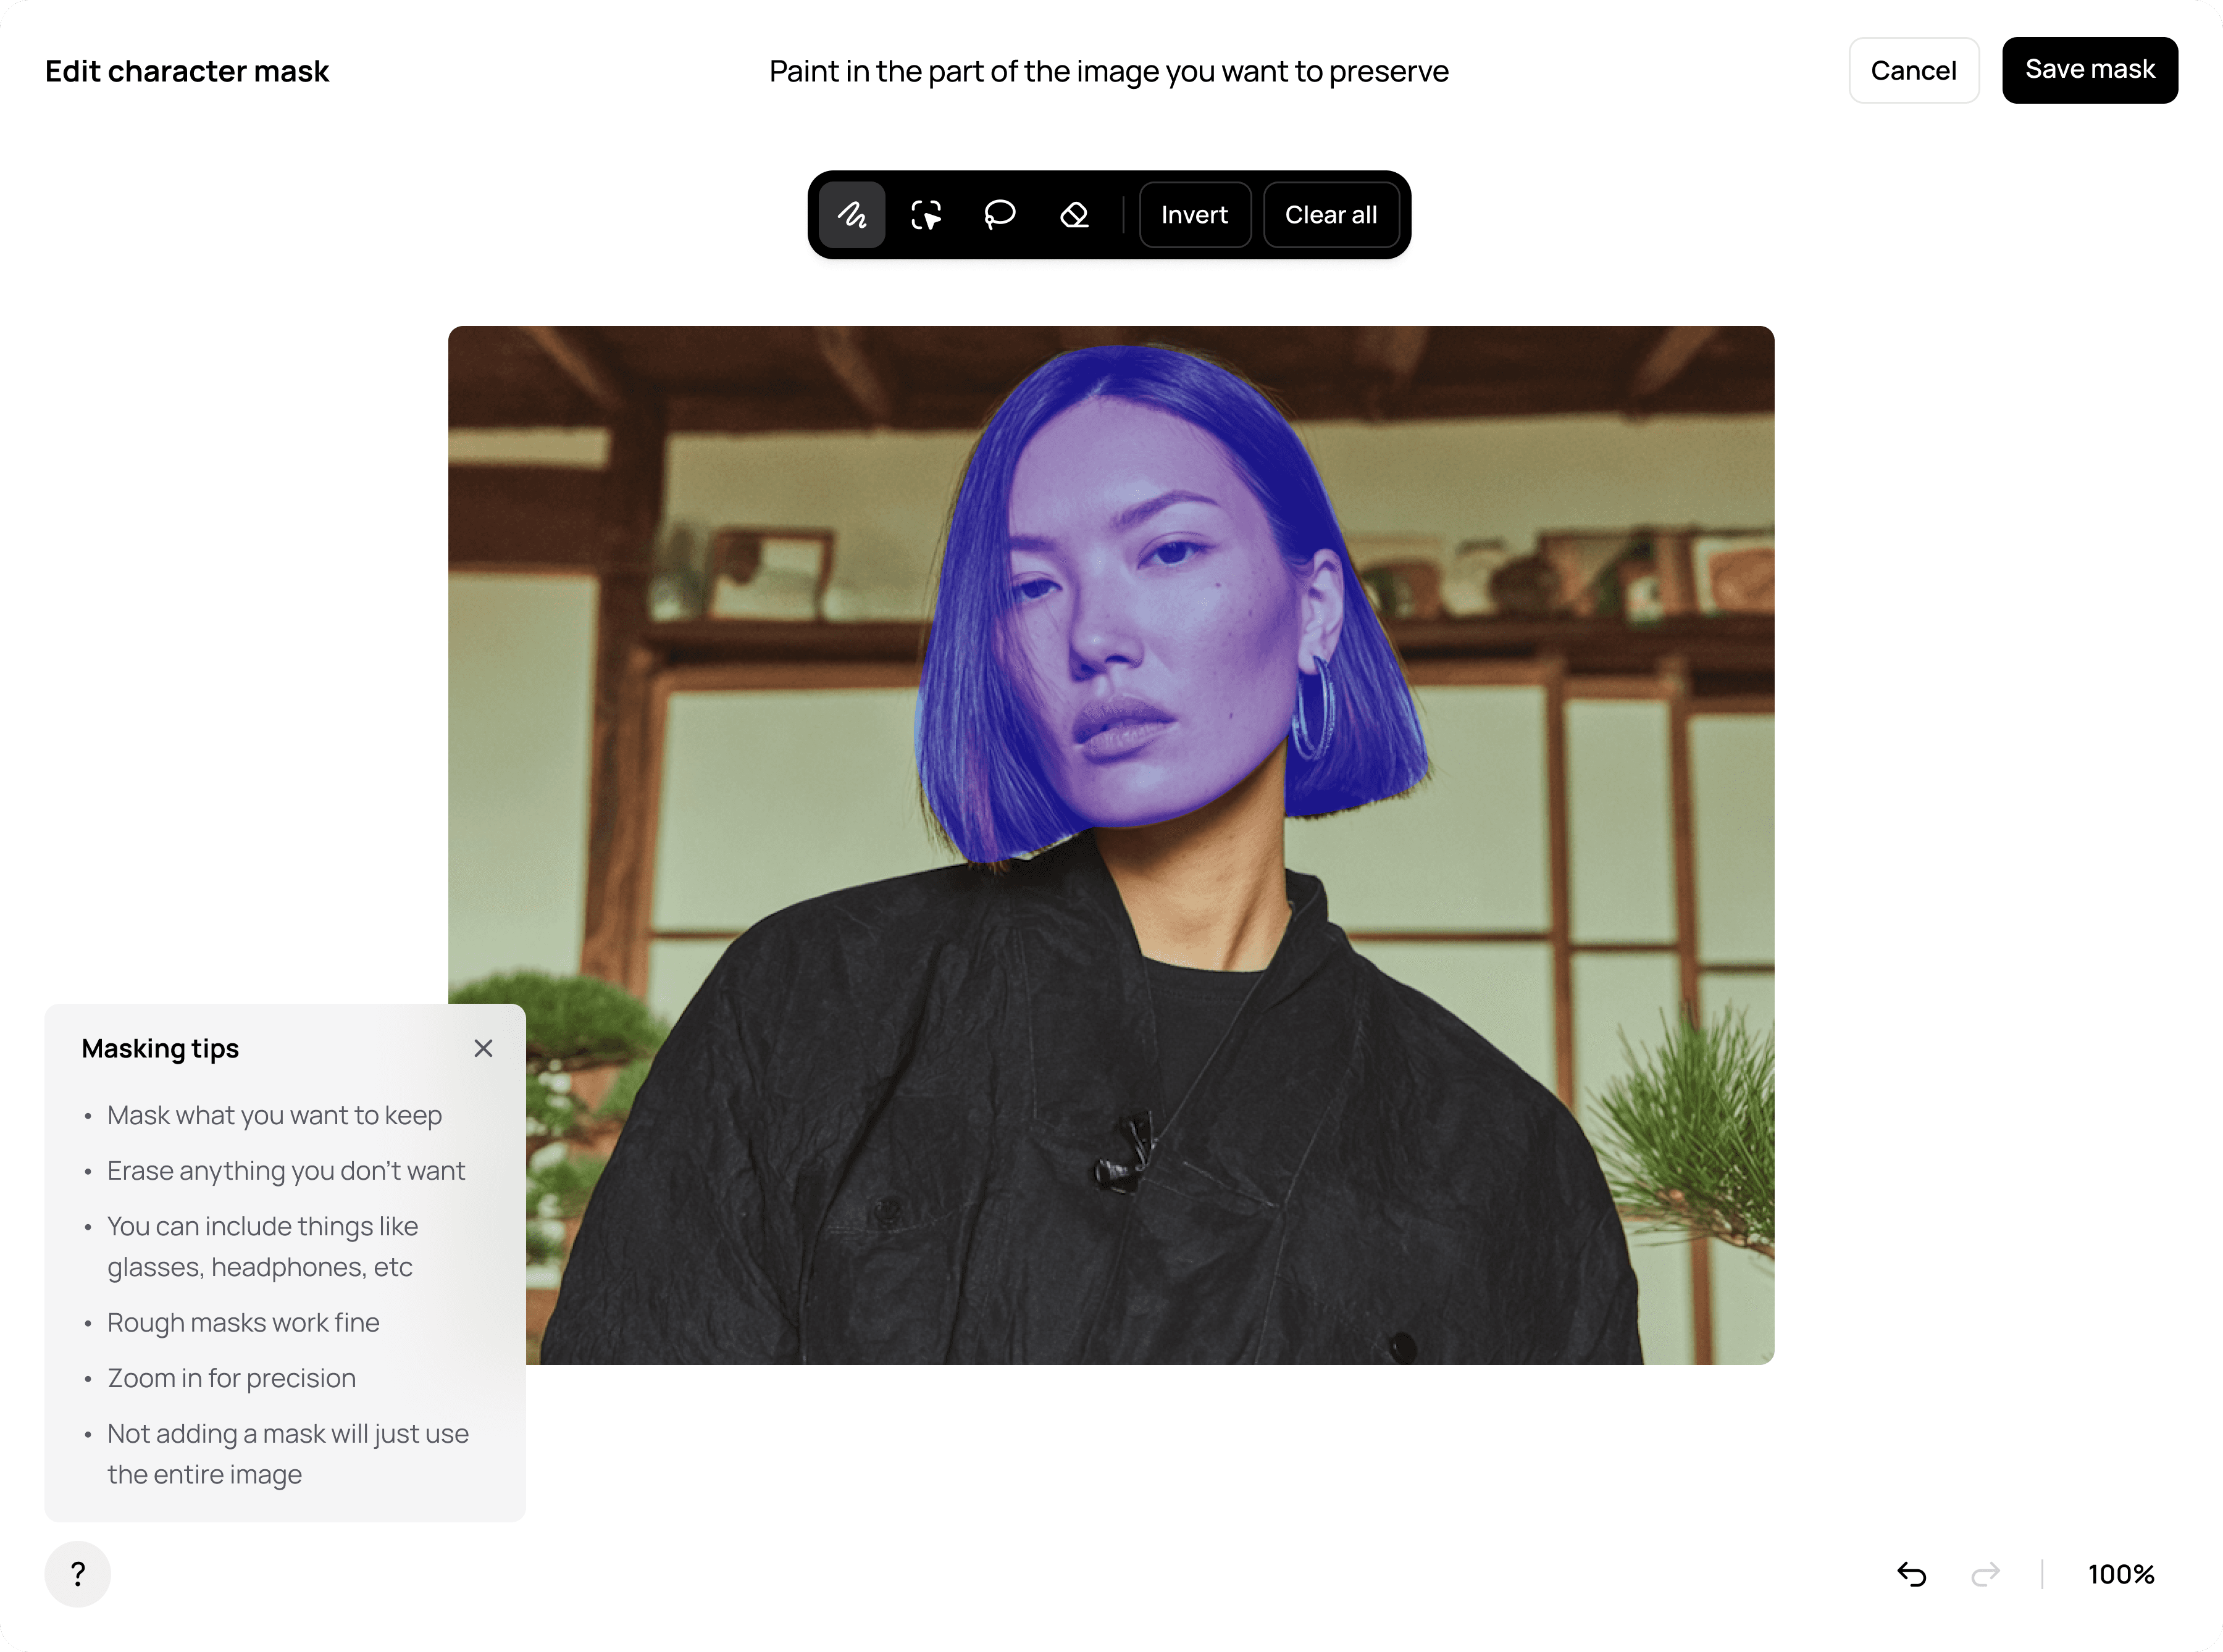
Task: Click the Edit character mask title
Action: pyautogui.click(x=187, y=71)
